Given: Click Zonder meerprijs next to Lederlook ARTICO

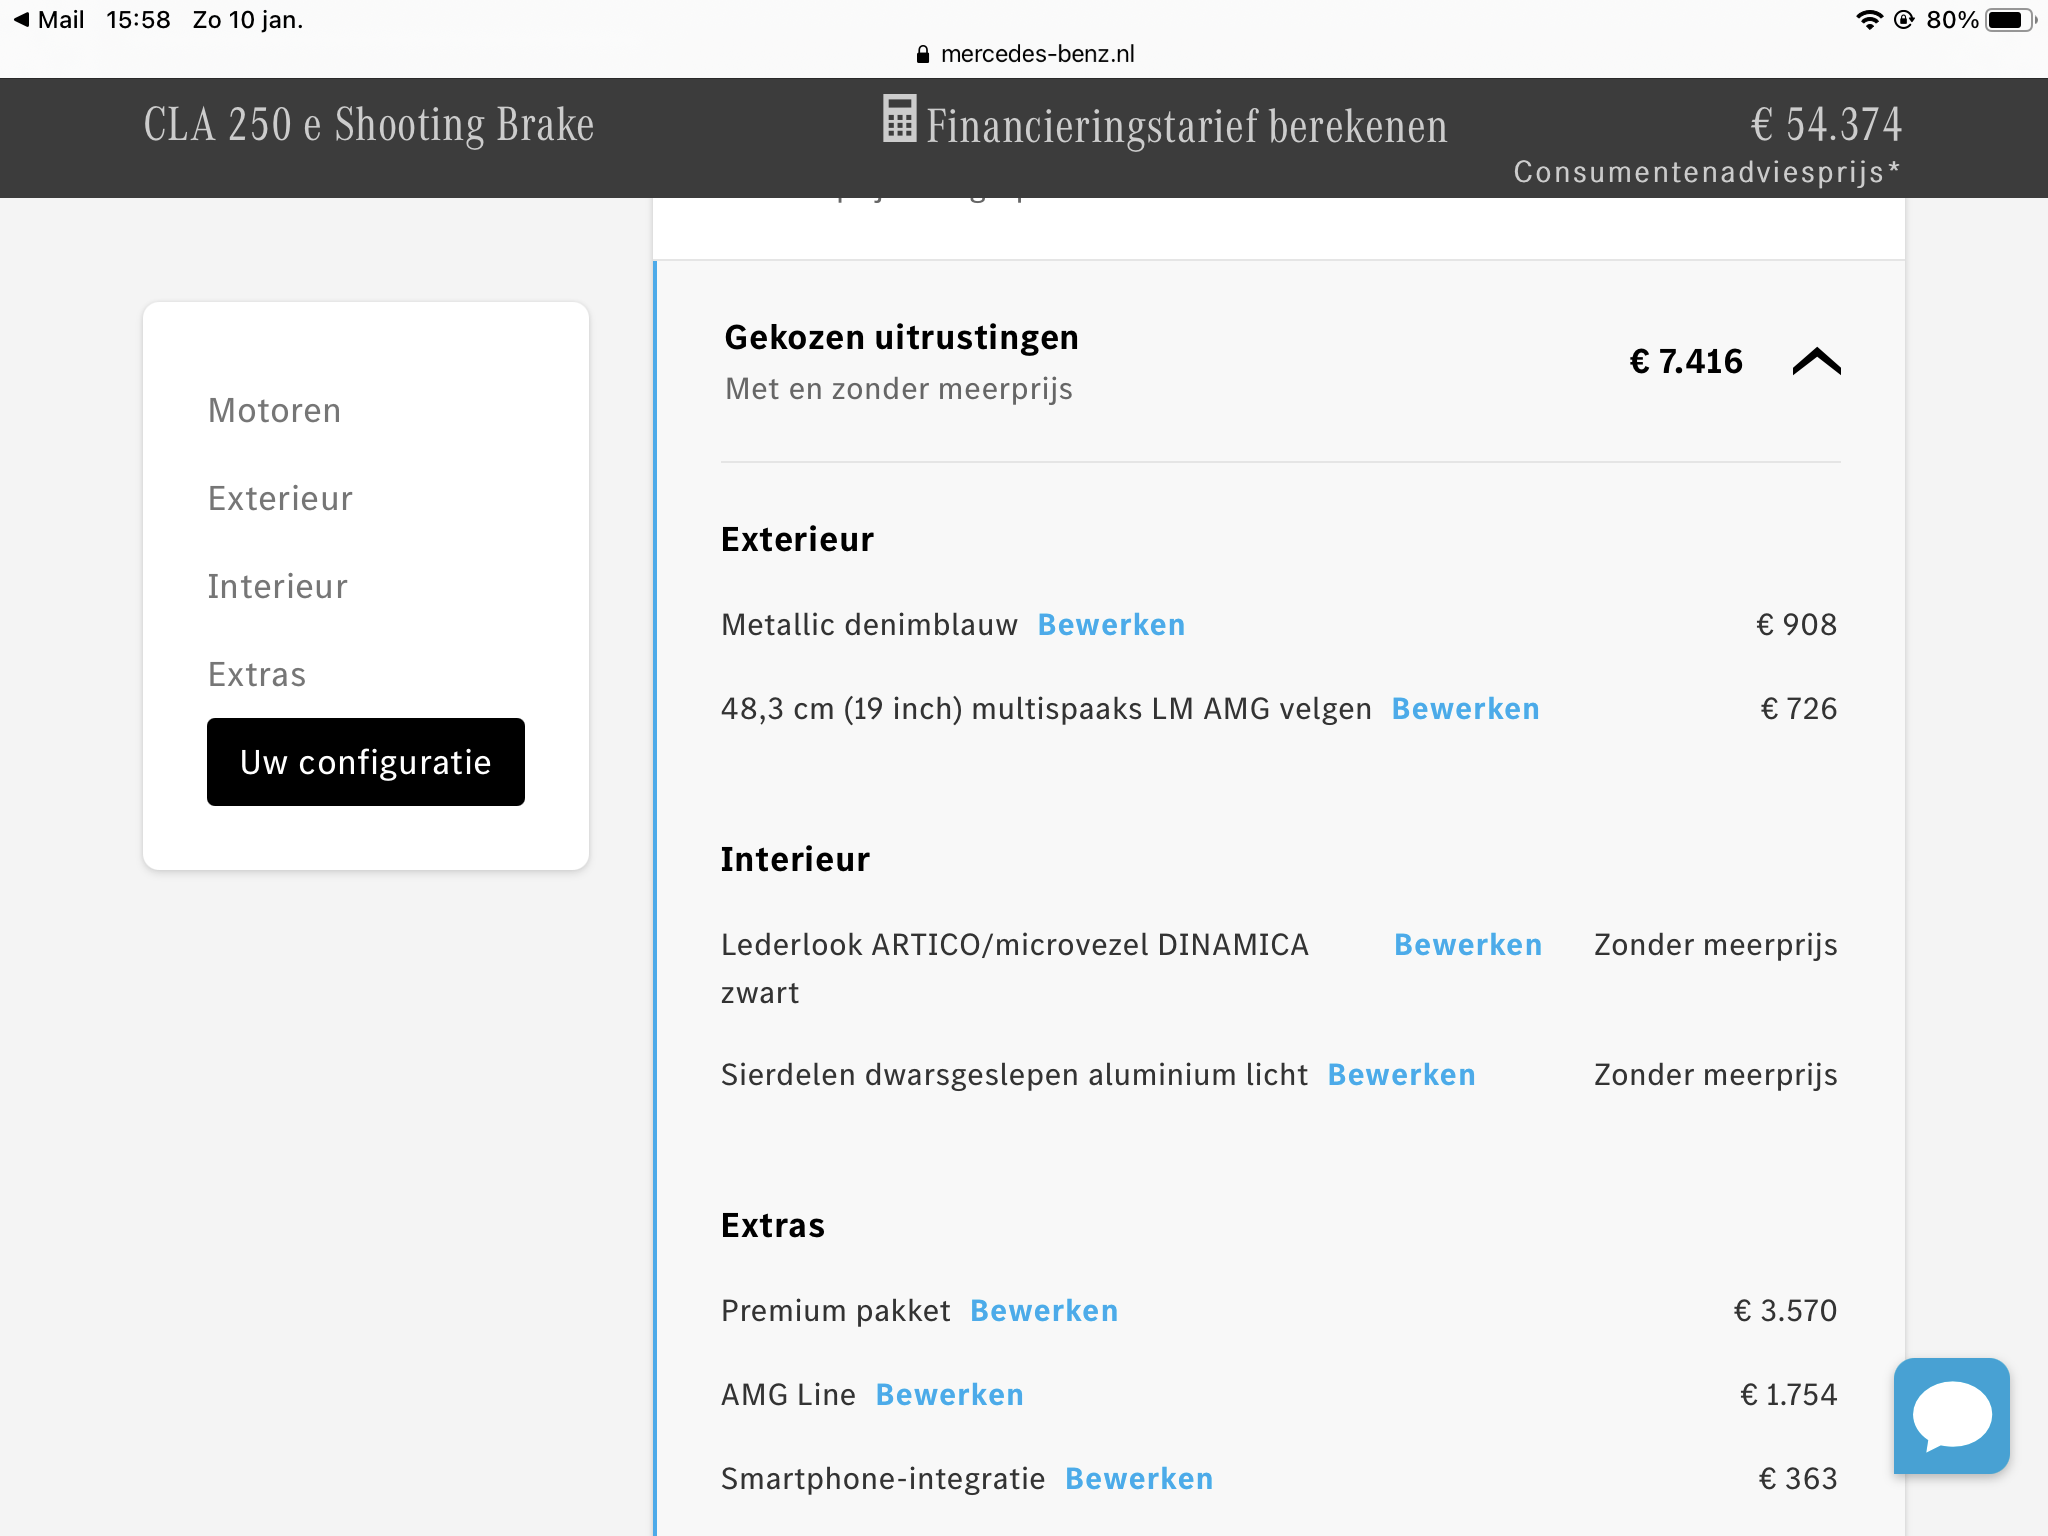Looking at the screenshot, I should pyautogui.click(x=1716, y=945).
